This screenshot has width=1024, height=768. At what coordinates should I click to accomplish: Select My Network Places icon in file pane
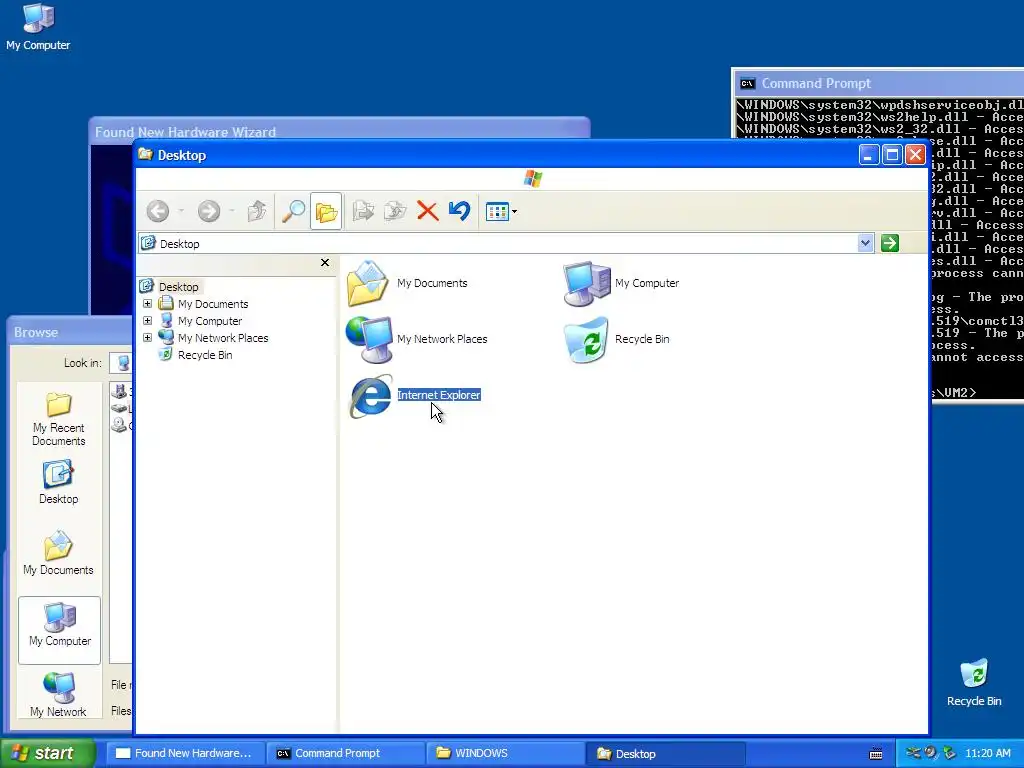(369, 339)
